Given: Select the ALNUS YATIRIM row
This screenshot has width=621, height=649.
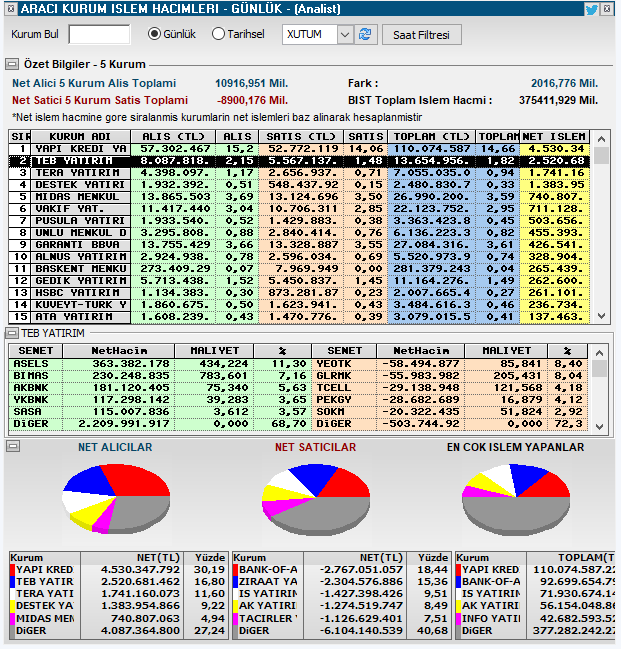Looking at the screenshot, I should tap(298, 257).
